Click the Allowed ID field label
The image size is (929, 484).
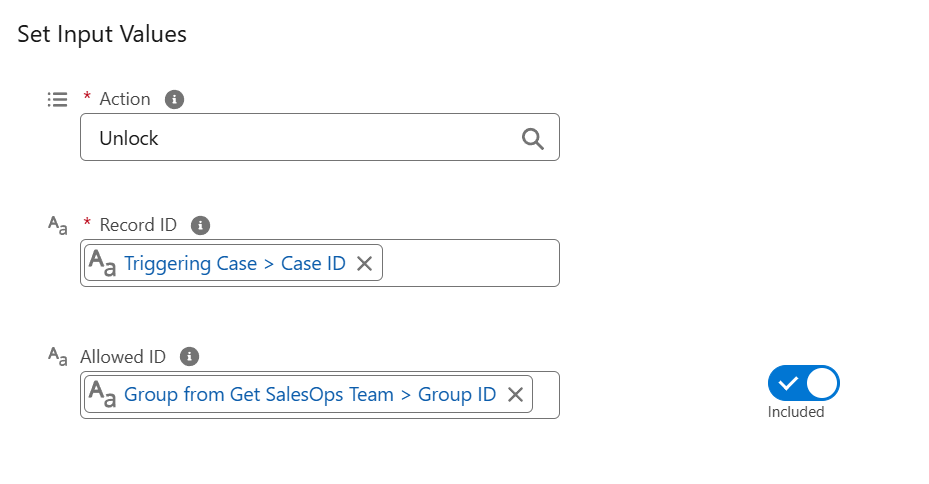coord(123,357)
